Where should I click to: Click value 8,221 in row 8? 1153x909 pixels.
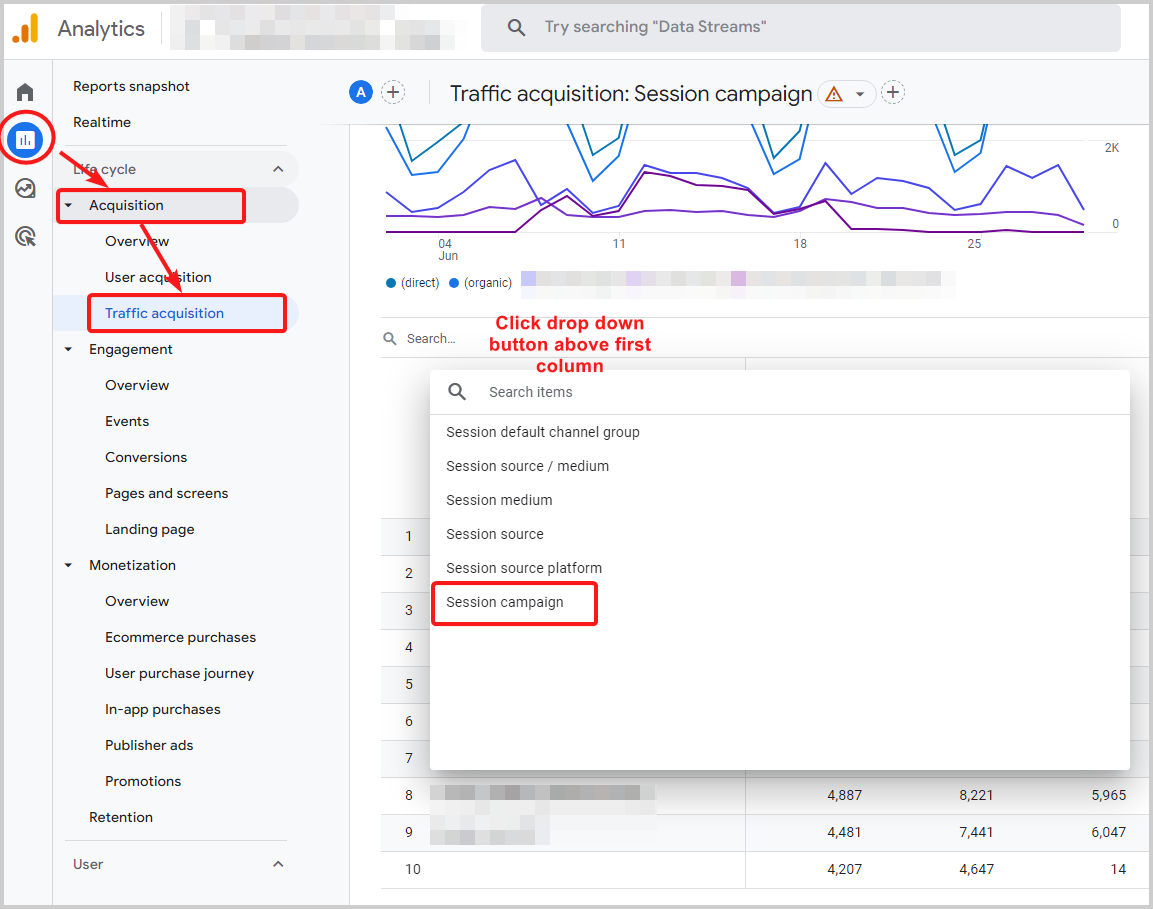point(976,796)
